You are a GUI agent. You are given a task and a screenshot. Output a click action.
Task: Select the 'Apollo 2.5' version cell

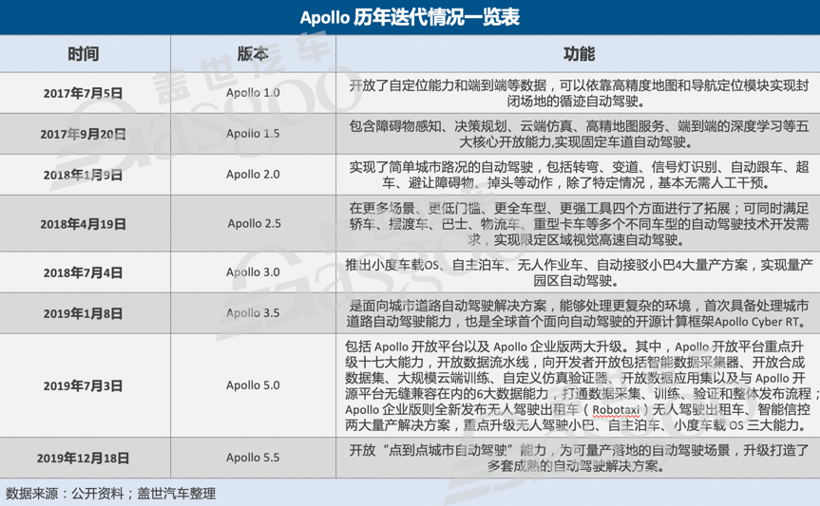pyautogui.click(x=254, y=223)
